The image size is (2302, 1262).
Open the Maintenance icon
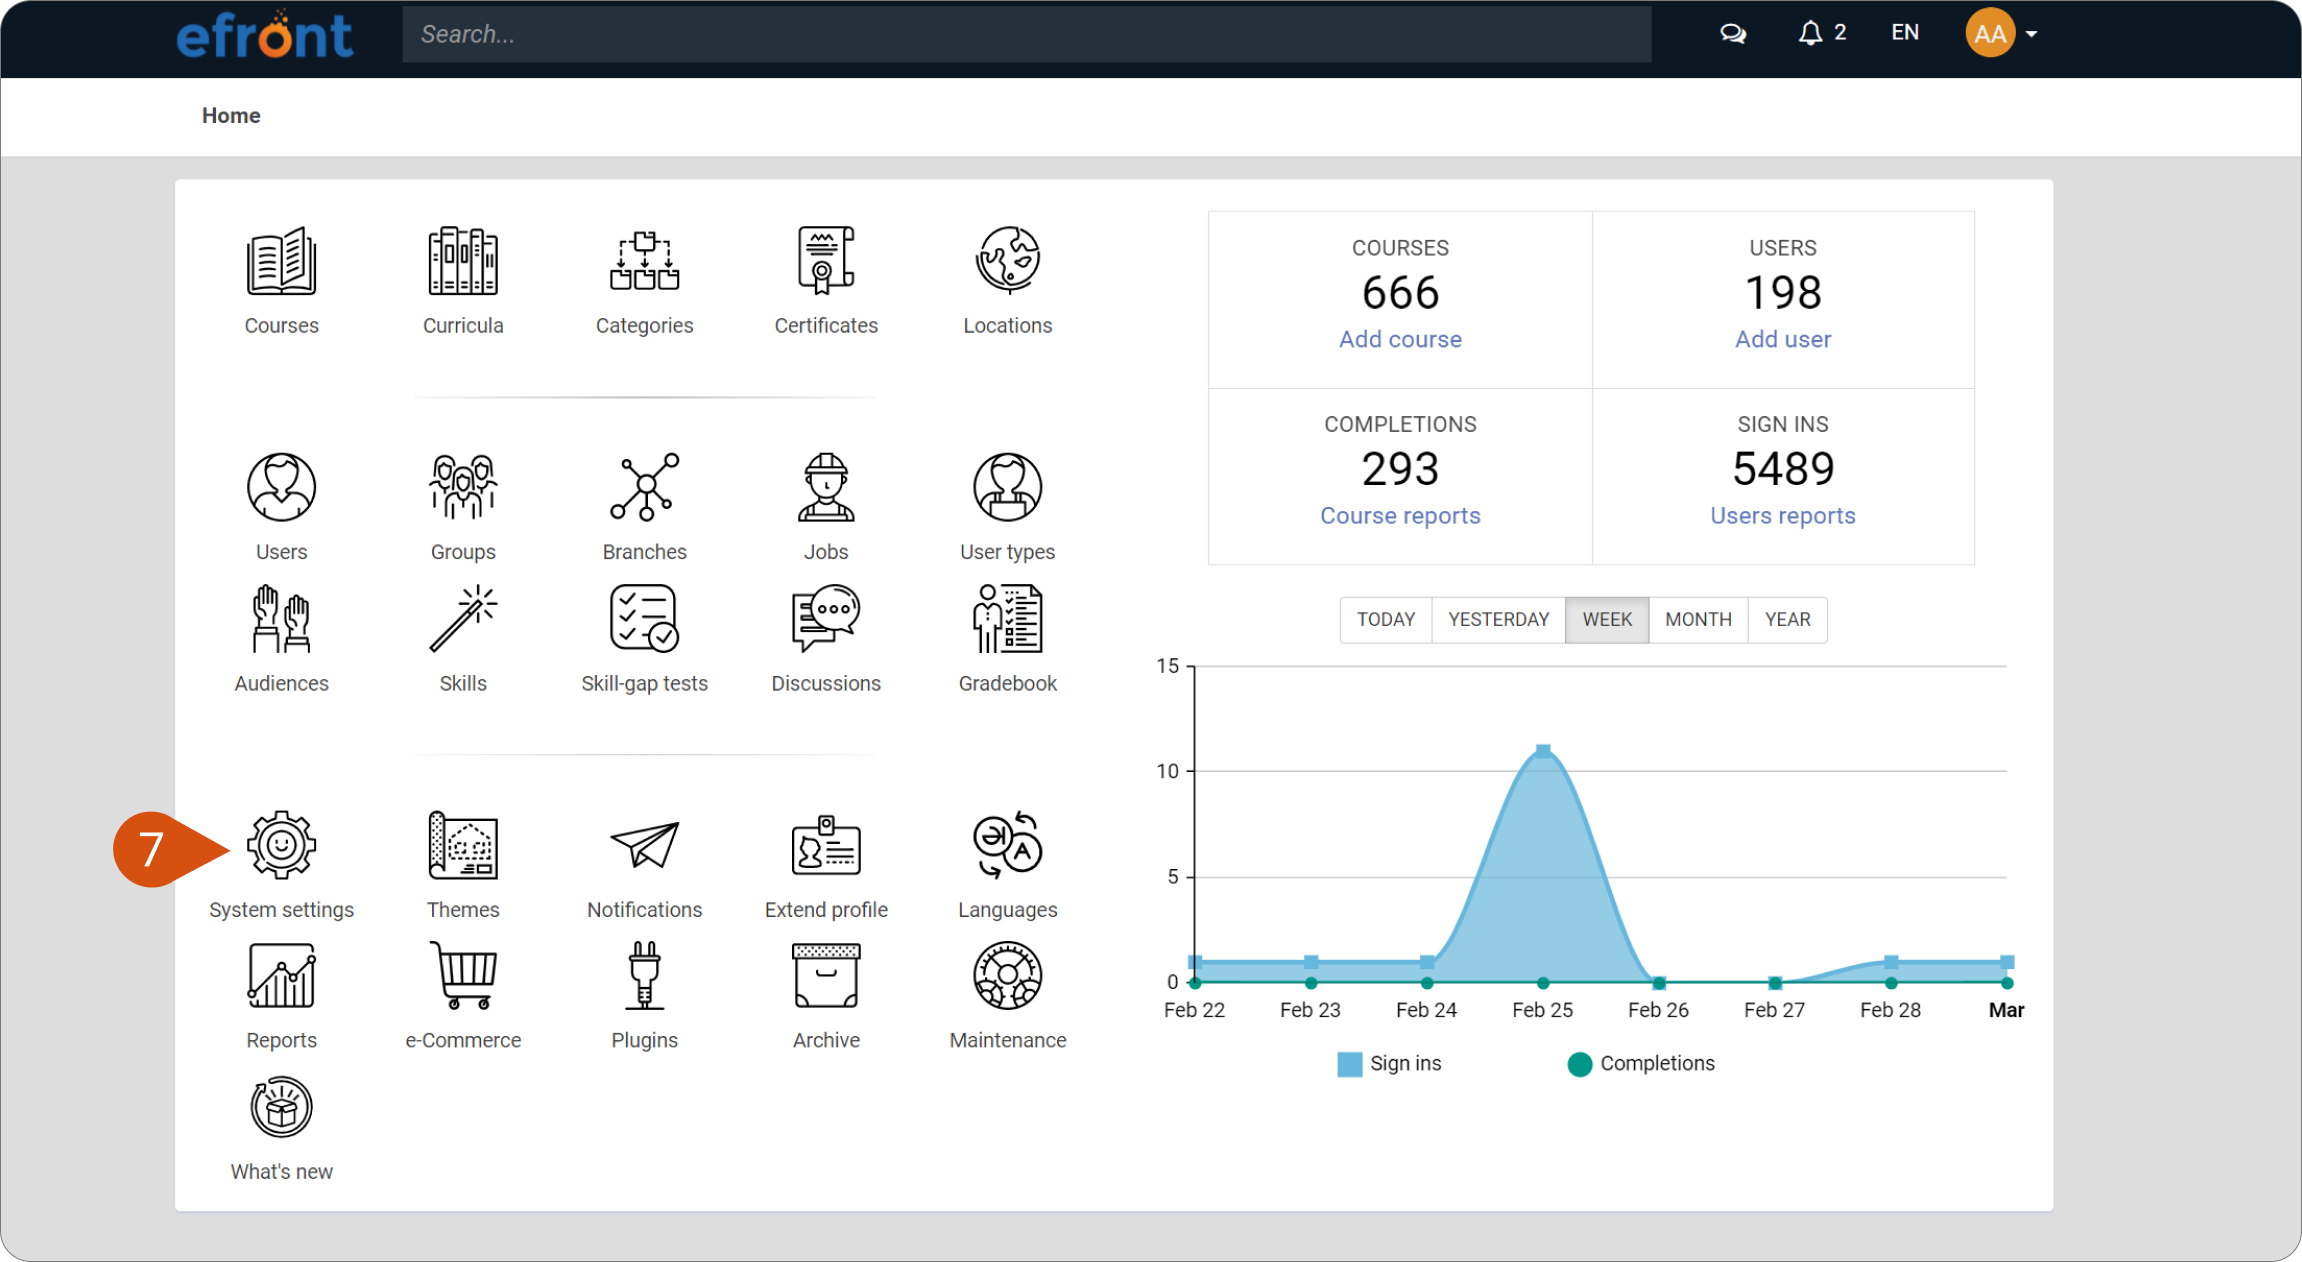pos(1008,975)
